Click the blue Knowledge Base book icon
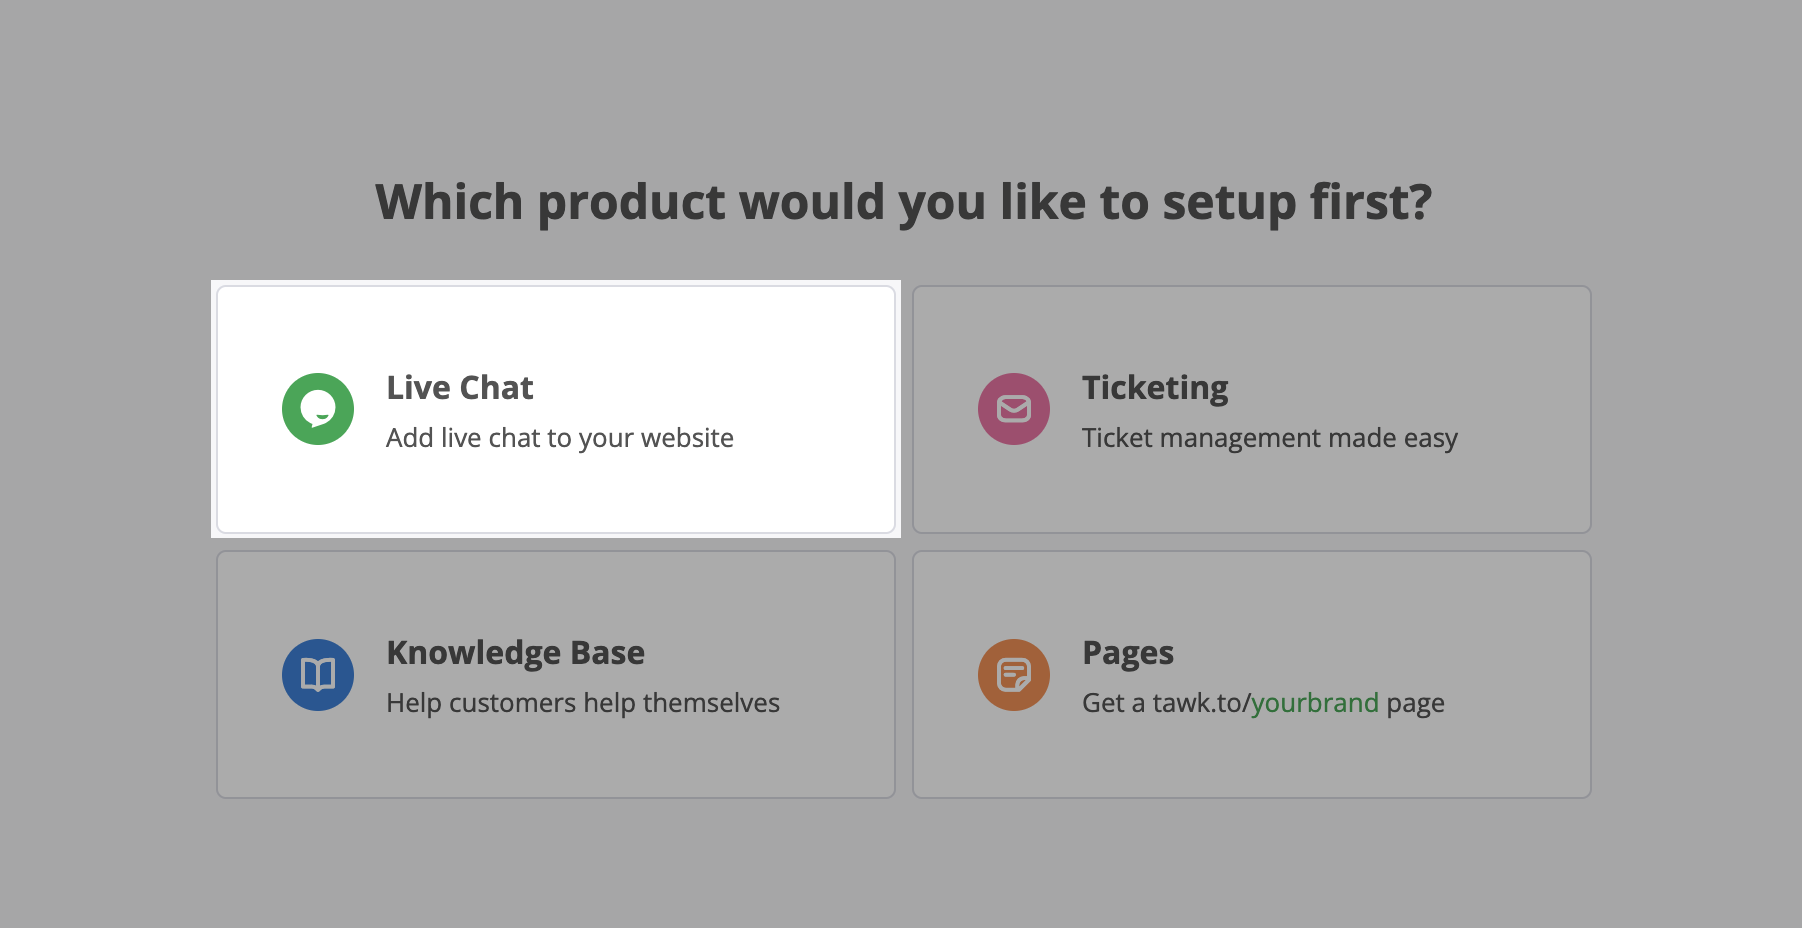The height and width of the screenshot is (928, 1802). coord(318,675)
